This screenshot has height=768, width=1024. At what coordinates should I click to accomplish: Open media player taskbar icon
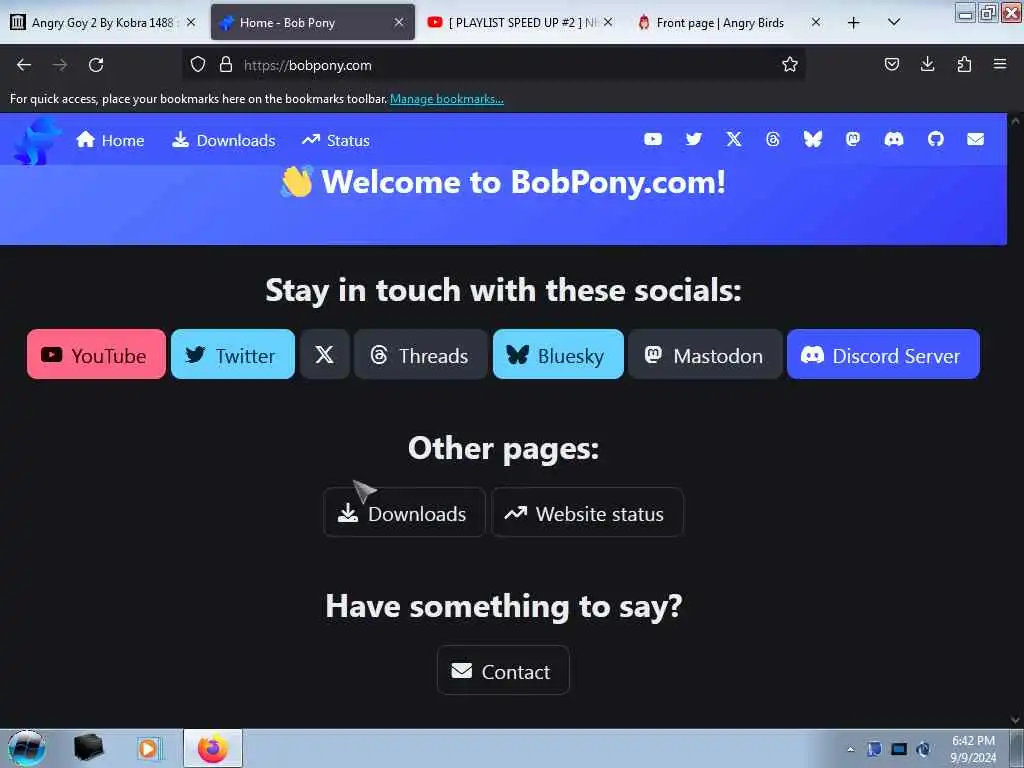coord(150,748)
